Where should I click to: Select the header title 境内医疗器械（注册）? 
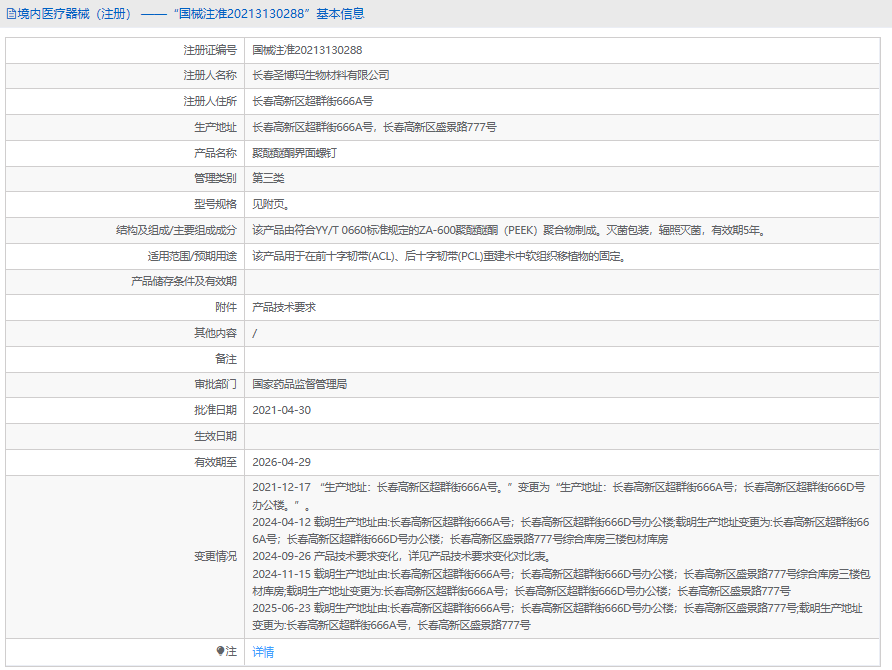click(x=75, y=14)
